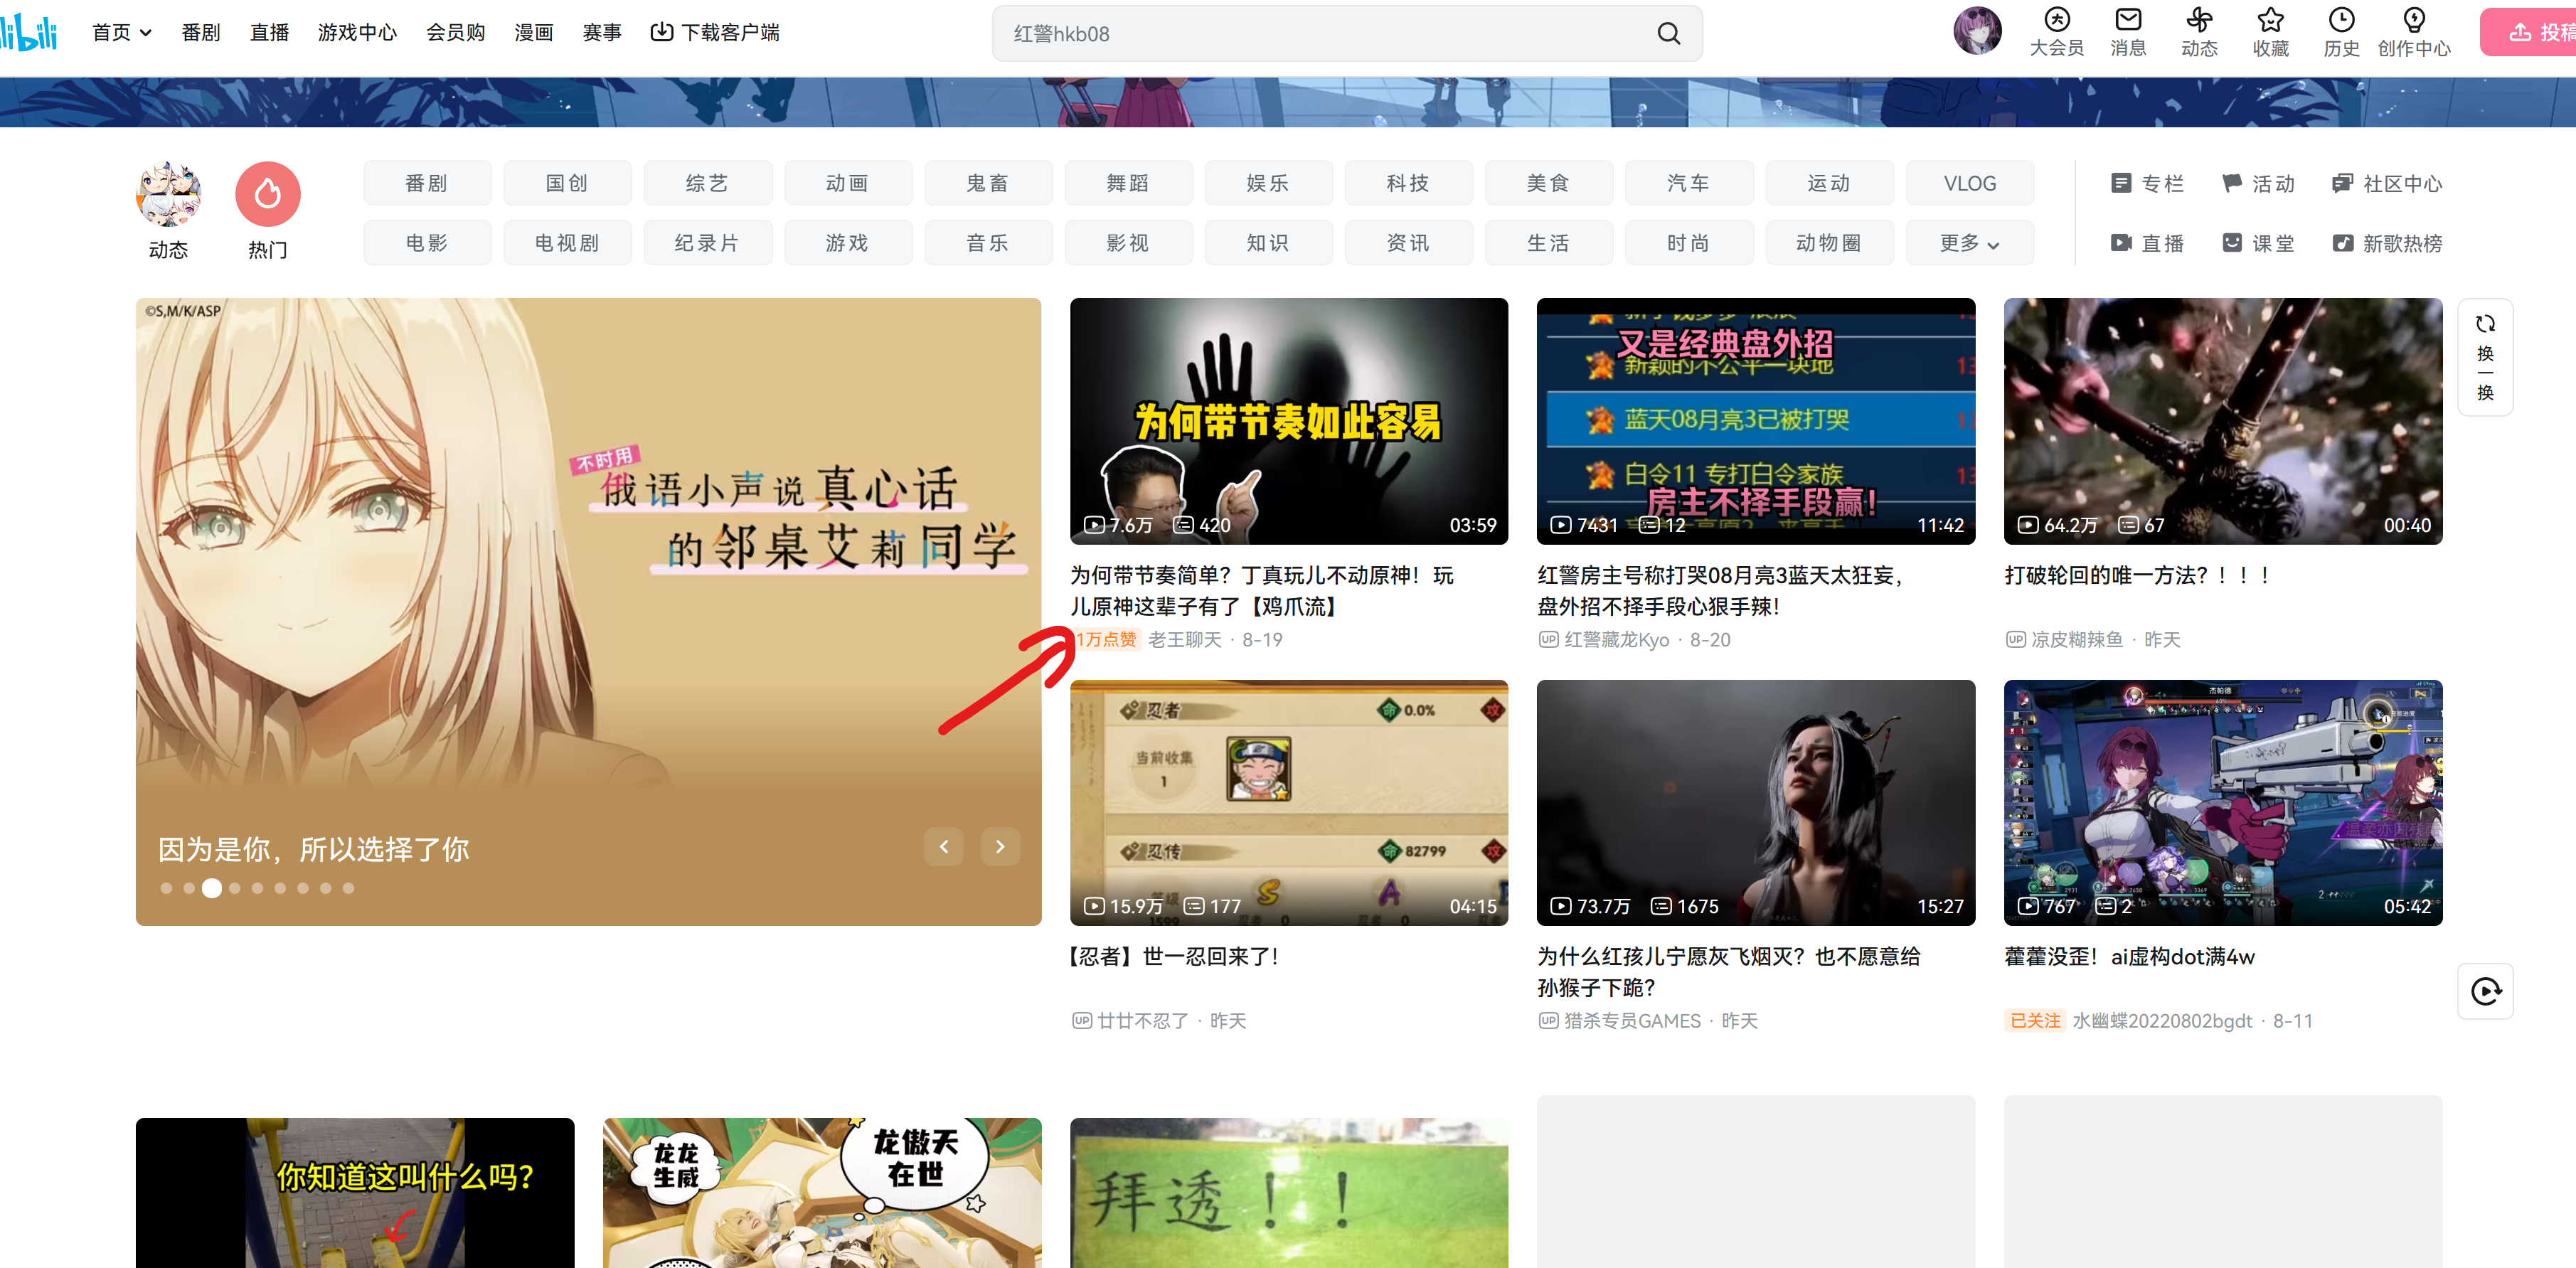The image size is (2576, 1268).
Task: Select the VLOG category
Action: [x=1969, y=184]
